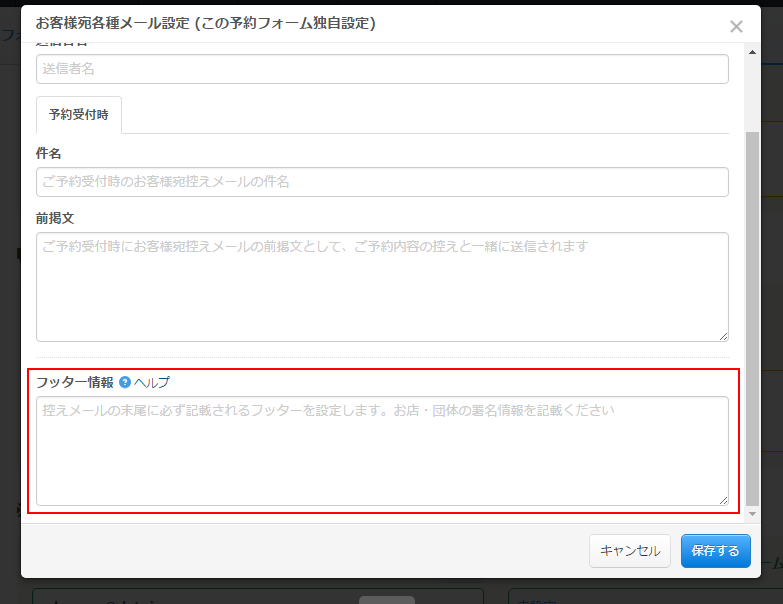Switch to the 予約受付時 tab
This screenshot has width=783, height=604.
78,115
